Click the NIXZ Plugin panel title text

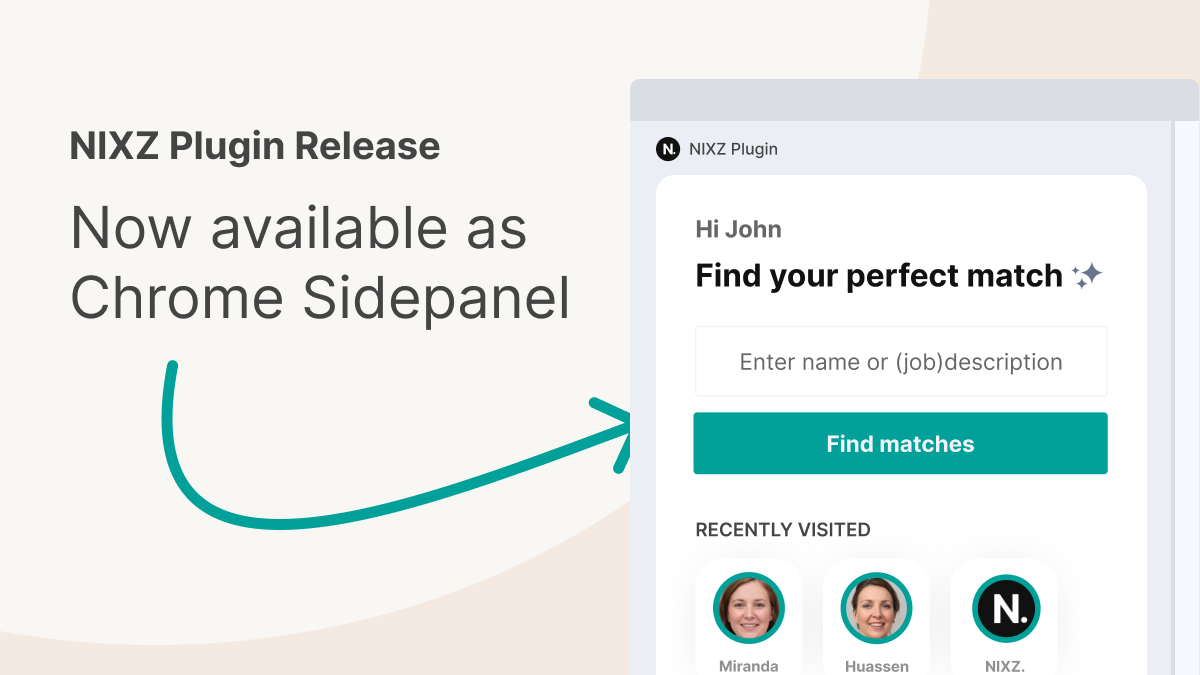coord(733,149)
